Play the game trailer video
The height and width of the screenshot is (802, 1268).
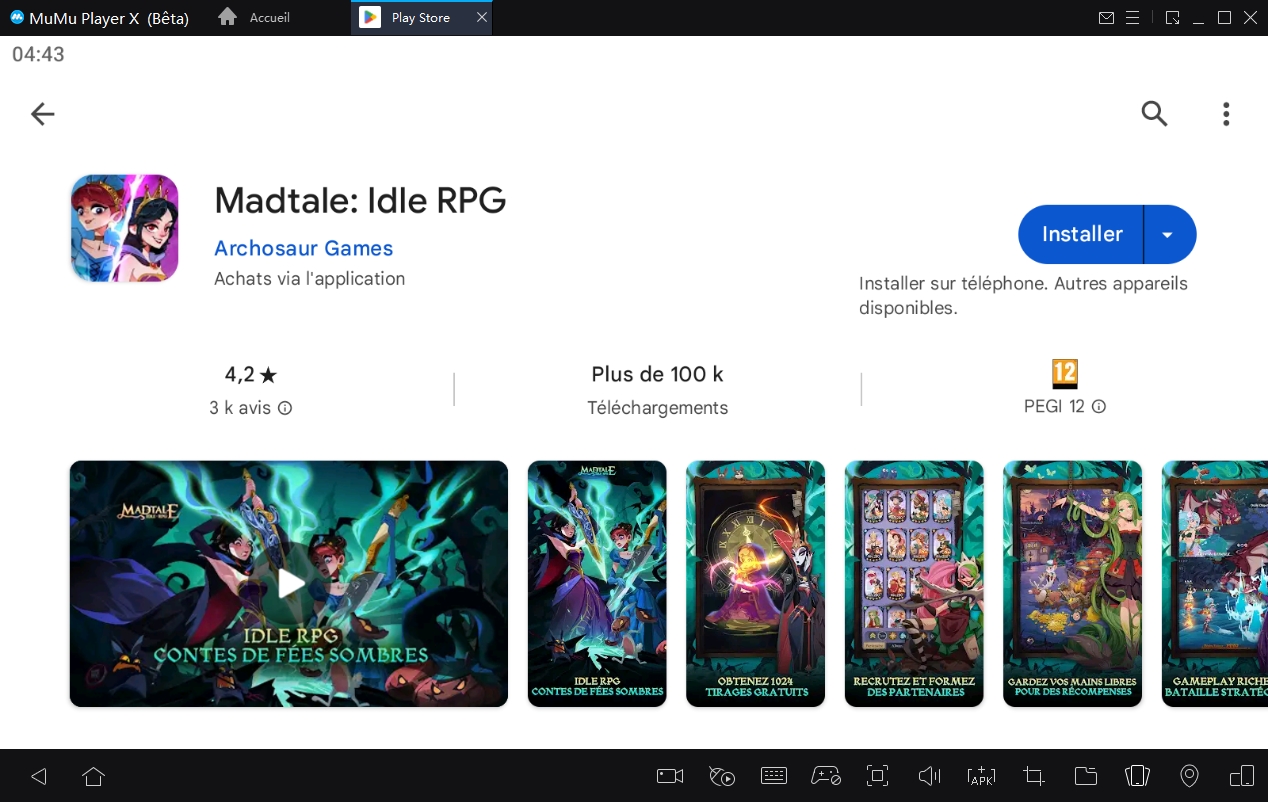click(x=288, y=584)
